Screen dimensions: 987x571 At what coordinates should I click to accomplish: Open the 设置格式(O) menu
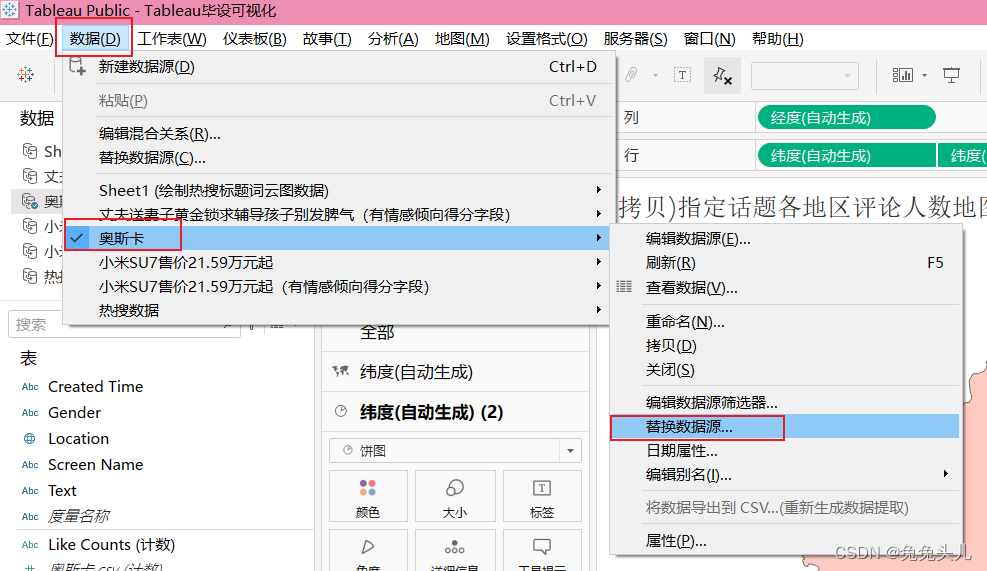point(546,39)
